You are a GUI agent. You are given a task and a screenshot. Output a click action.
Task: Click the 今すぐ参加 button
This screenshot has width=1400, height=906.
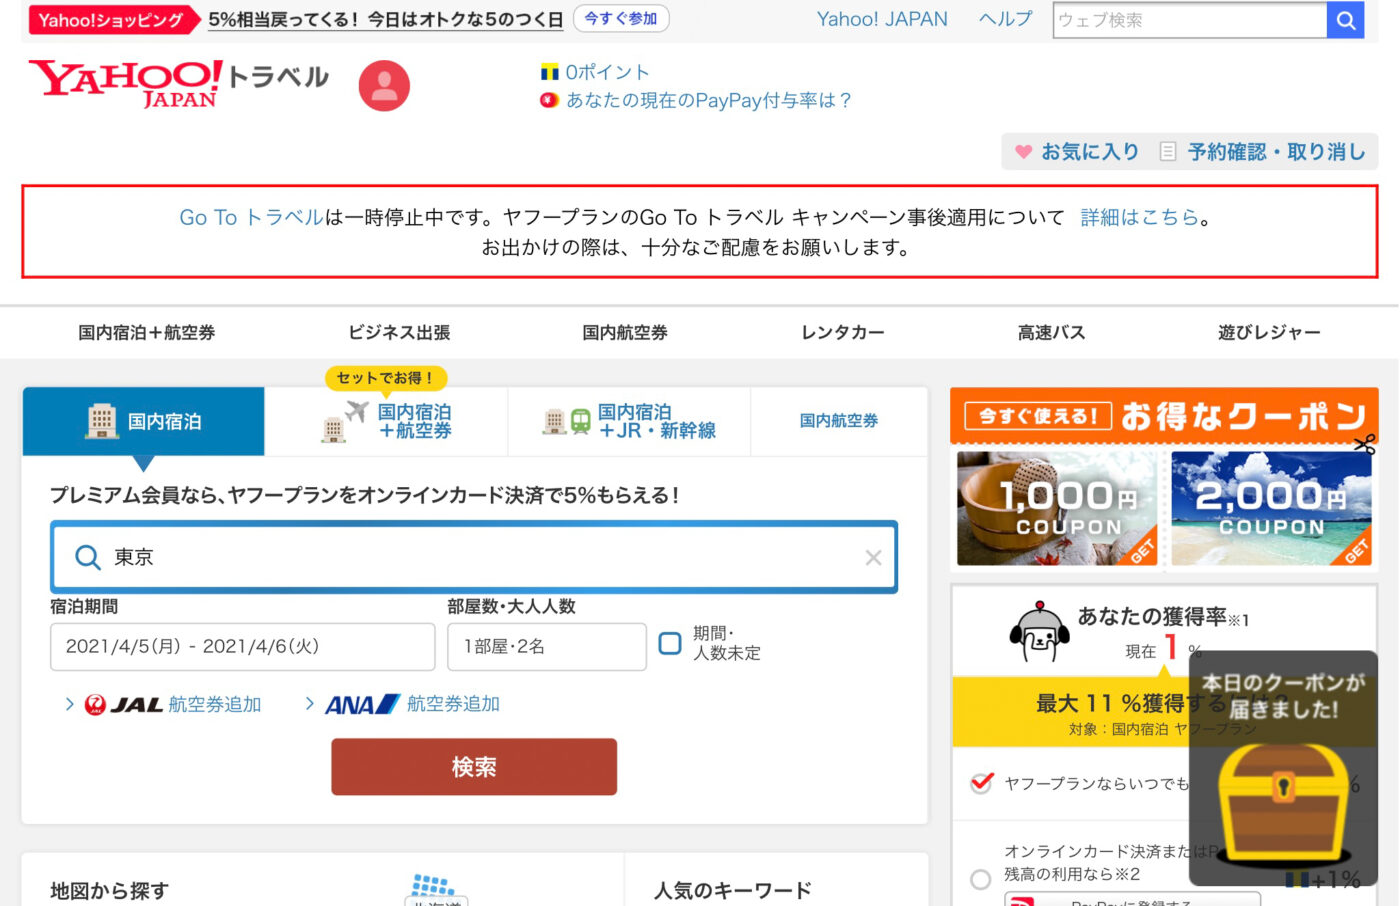pyautogui.click(x=621, y=19)
